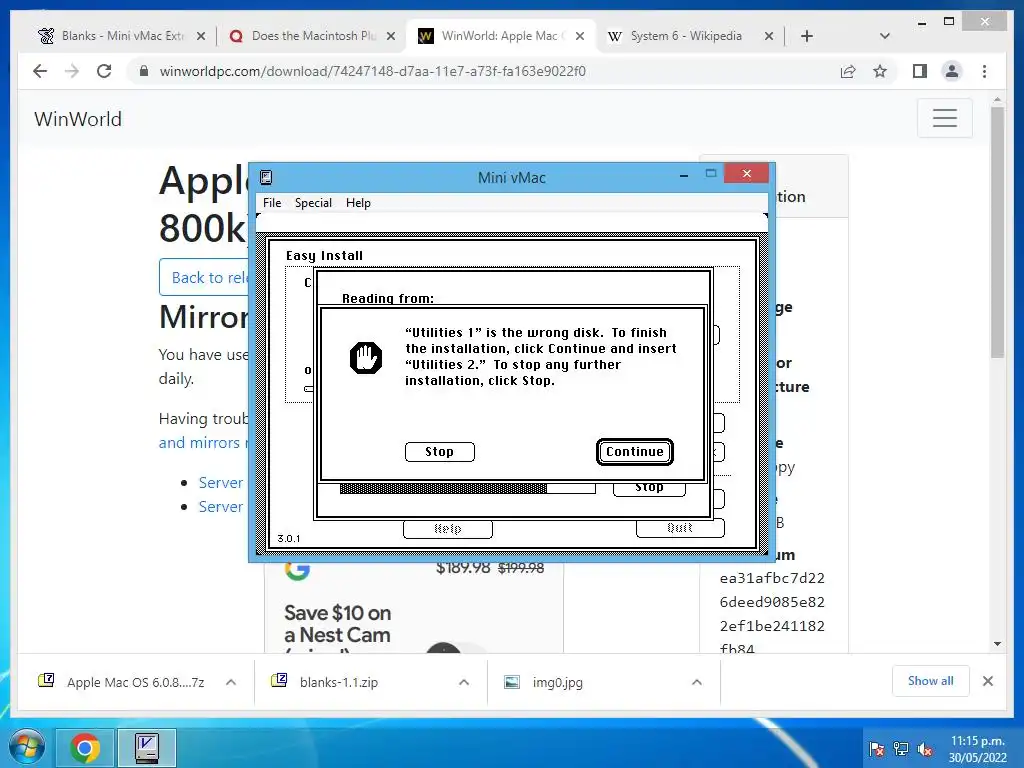Bookmark this page with the star
Screen dimensions: 1024x768
880,71
